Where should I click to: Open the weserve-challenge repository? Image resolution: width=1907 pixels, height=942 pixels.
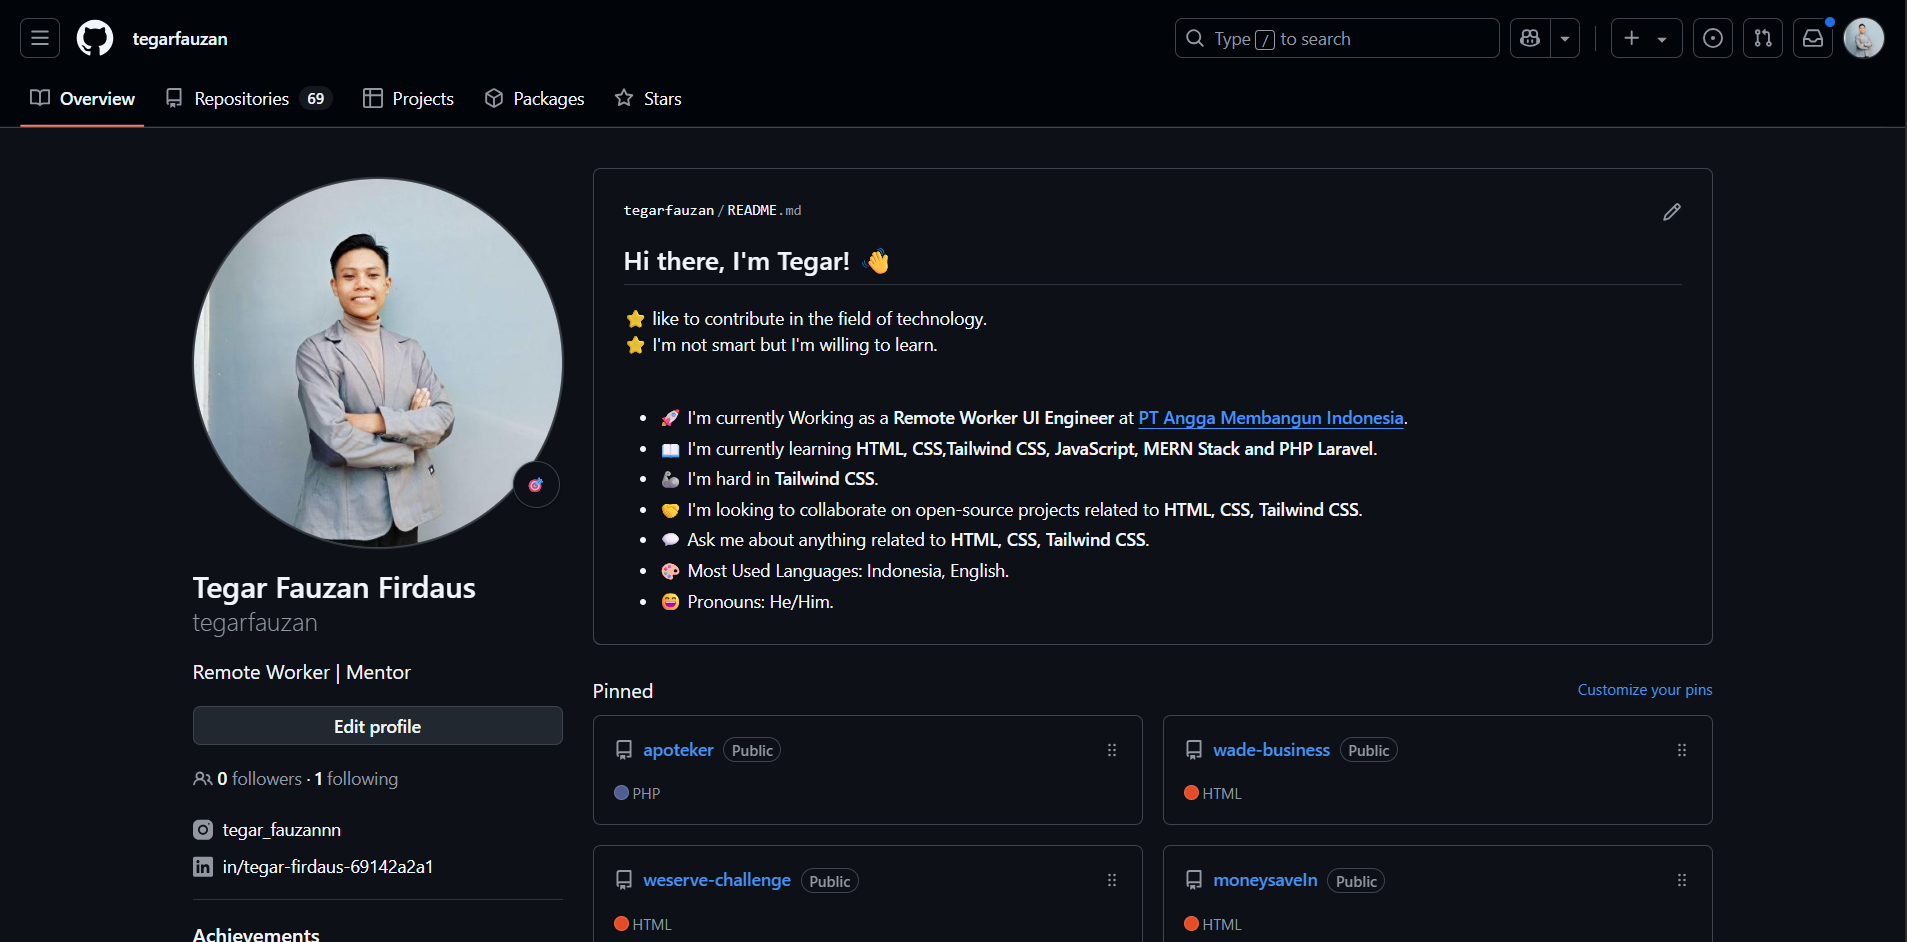[717, 880]
